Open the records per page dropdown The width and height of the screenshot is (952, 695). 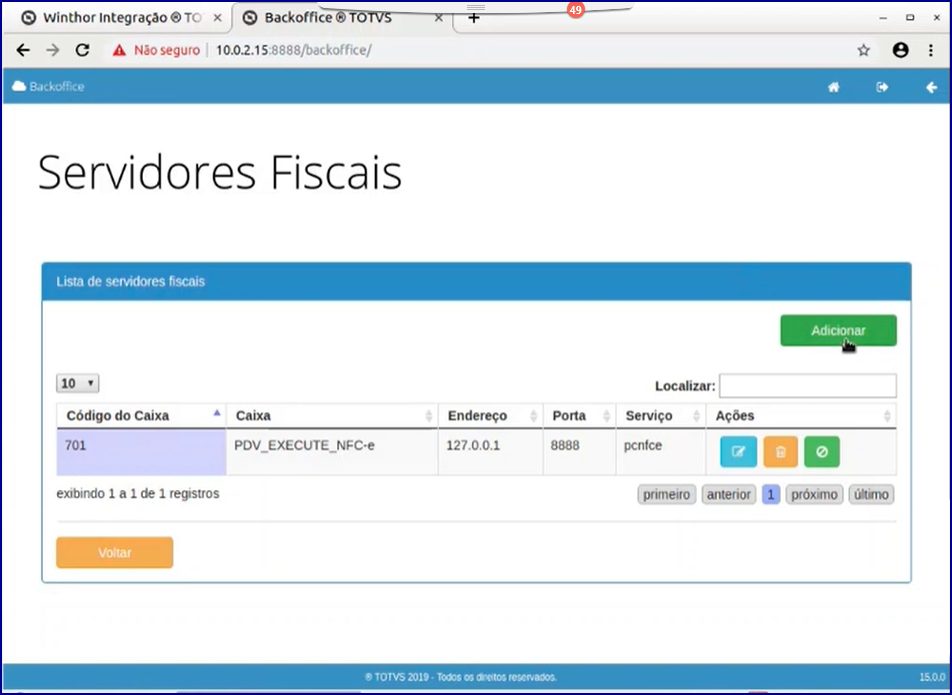[x=78, y=384]
